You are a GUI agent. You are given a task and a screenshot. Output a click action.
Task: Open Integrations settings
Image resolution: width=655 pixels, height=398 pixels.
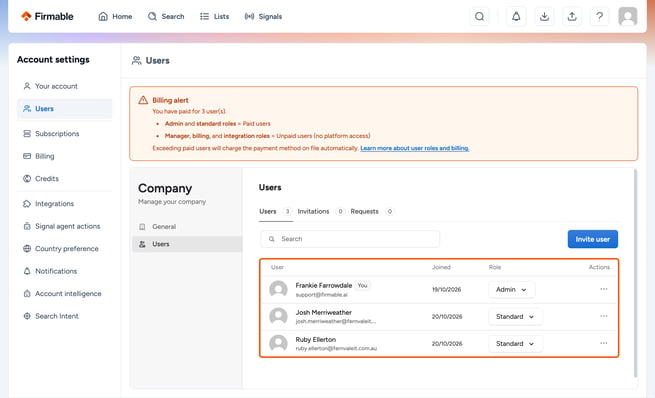64,204
